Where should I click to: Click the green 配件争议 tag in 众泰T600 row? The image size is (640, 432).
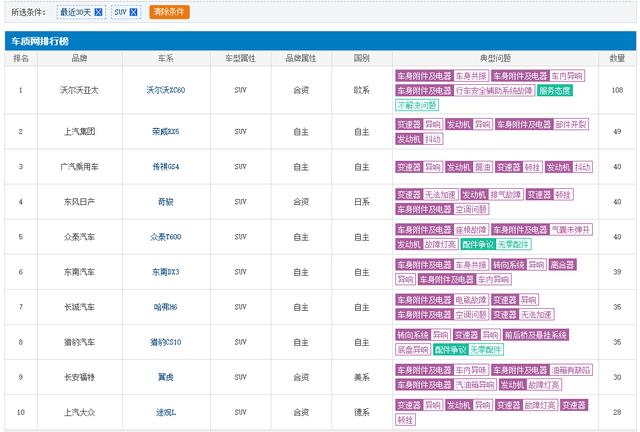pyautogui.click(x=478, y=245)
